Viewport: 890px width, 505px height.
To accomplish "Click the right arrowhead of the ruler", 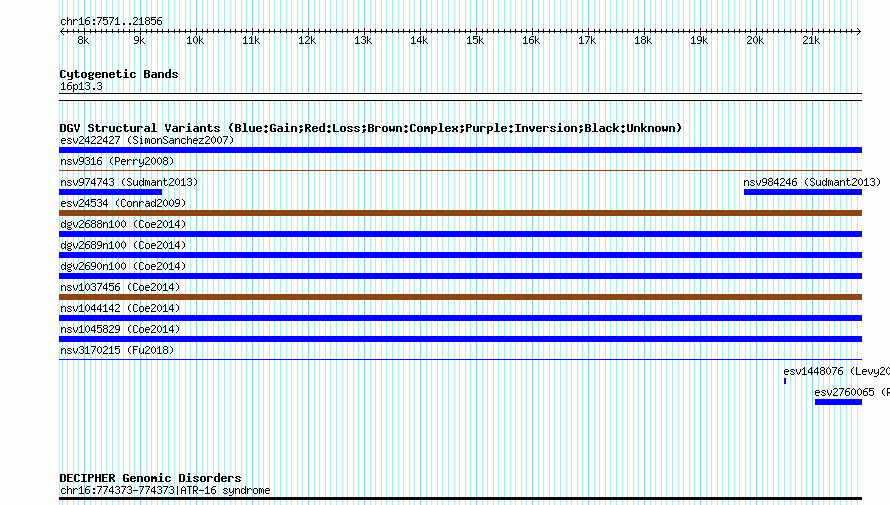I will click(x=859, y=31).
